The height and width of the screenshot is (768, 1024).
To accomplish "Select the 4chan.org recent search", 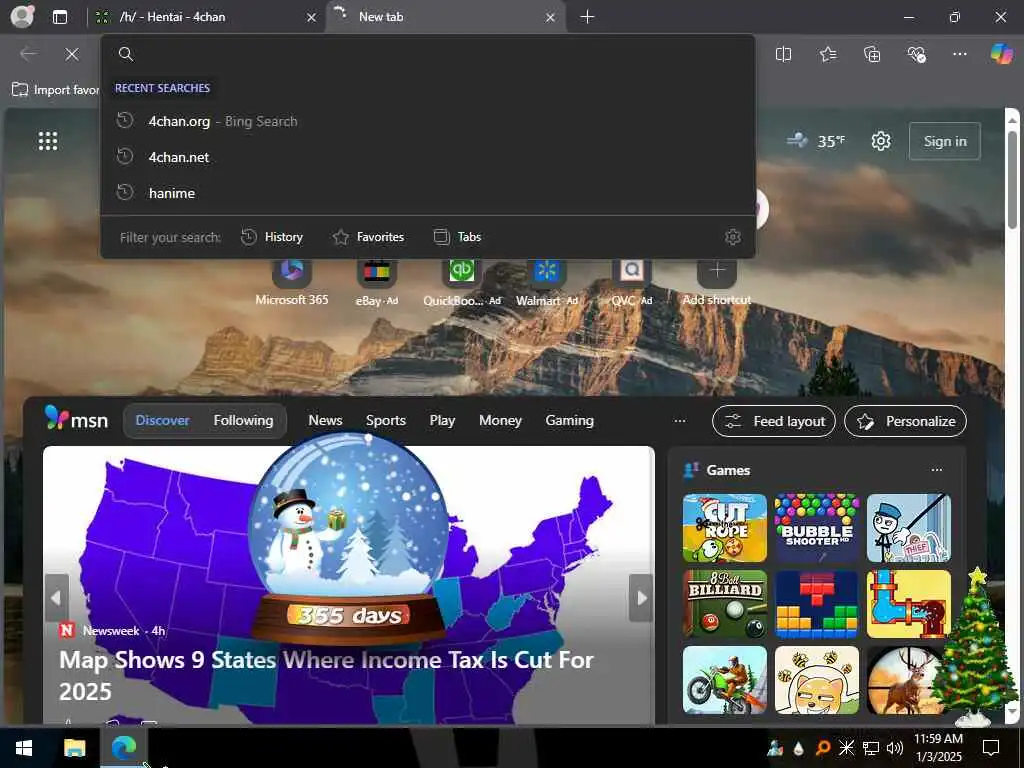I will (x=428, y=121).
